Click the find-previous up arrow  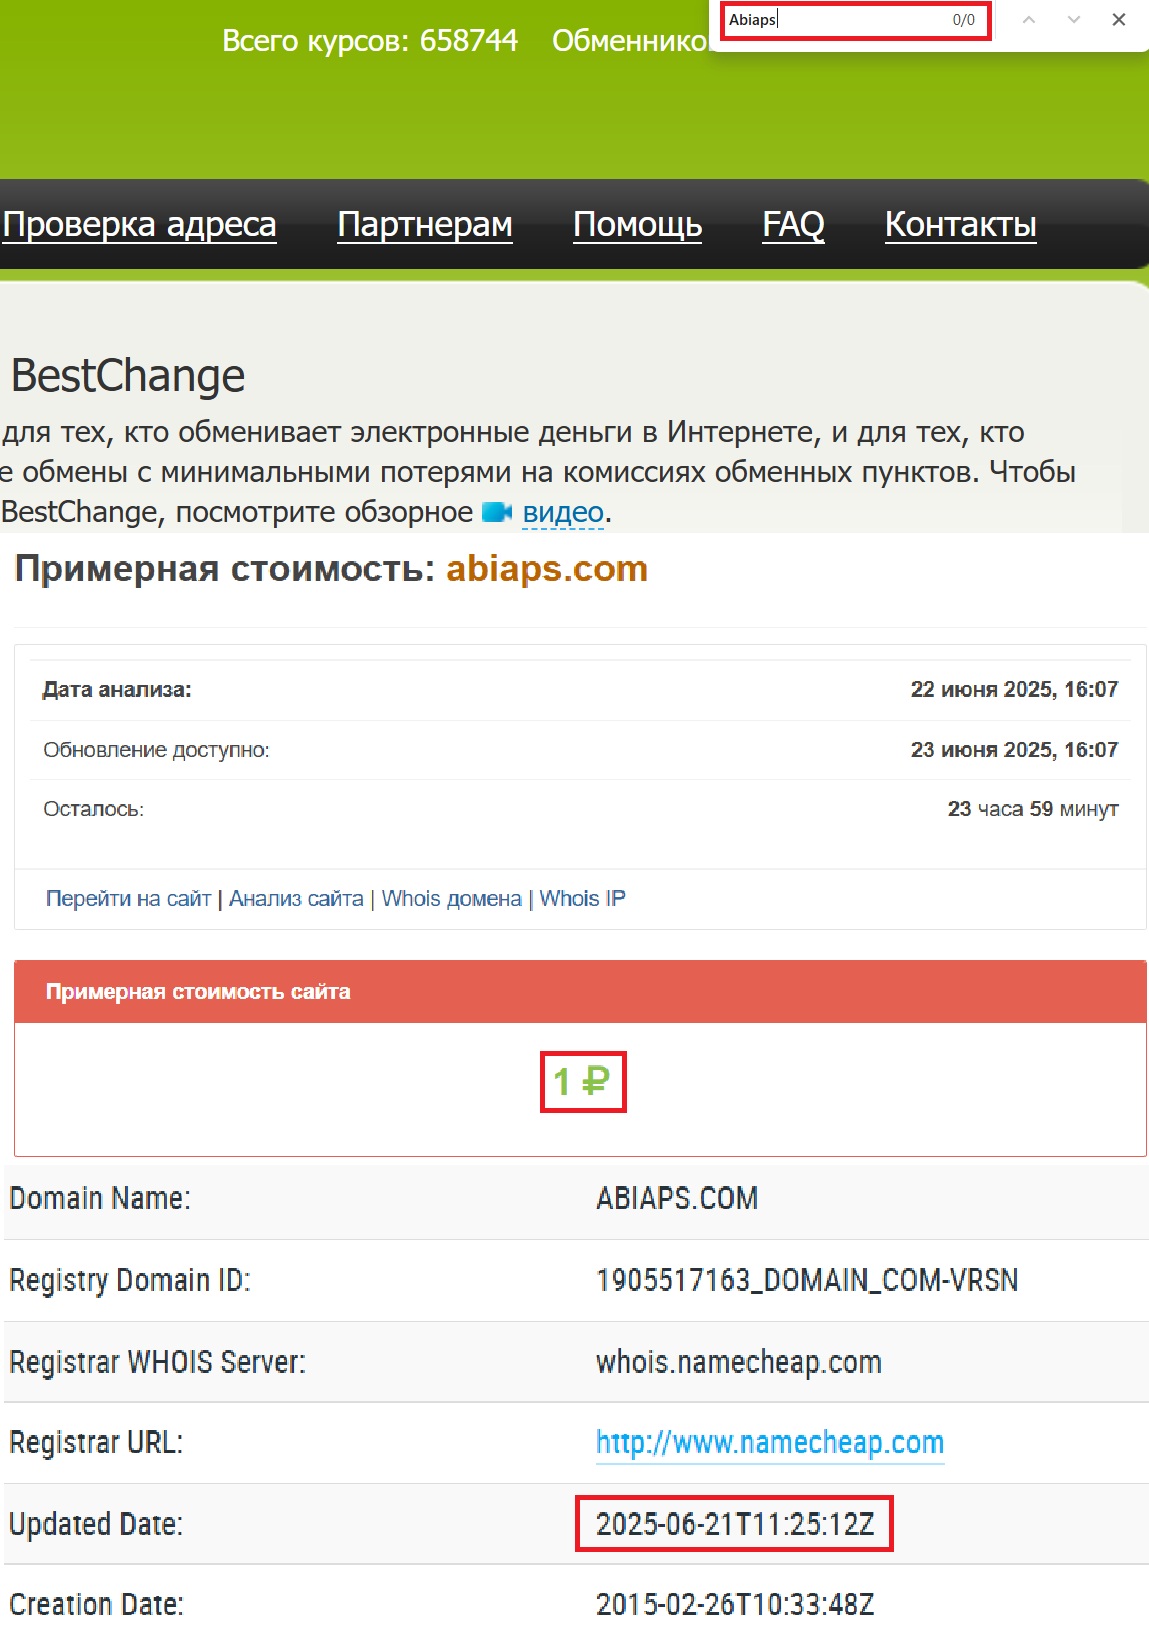click(1028, 20)
